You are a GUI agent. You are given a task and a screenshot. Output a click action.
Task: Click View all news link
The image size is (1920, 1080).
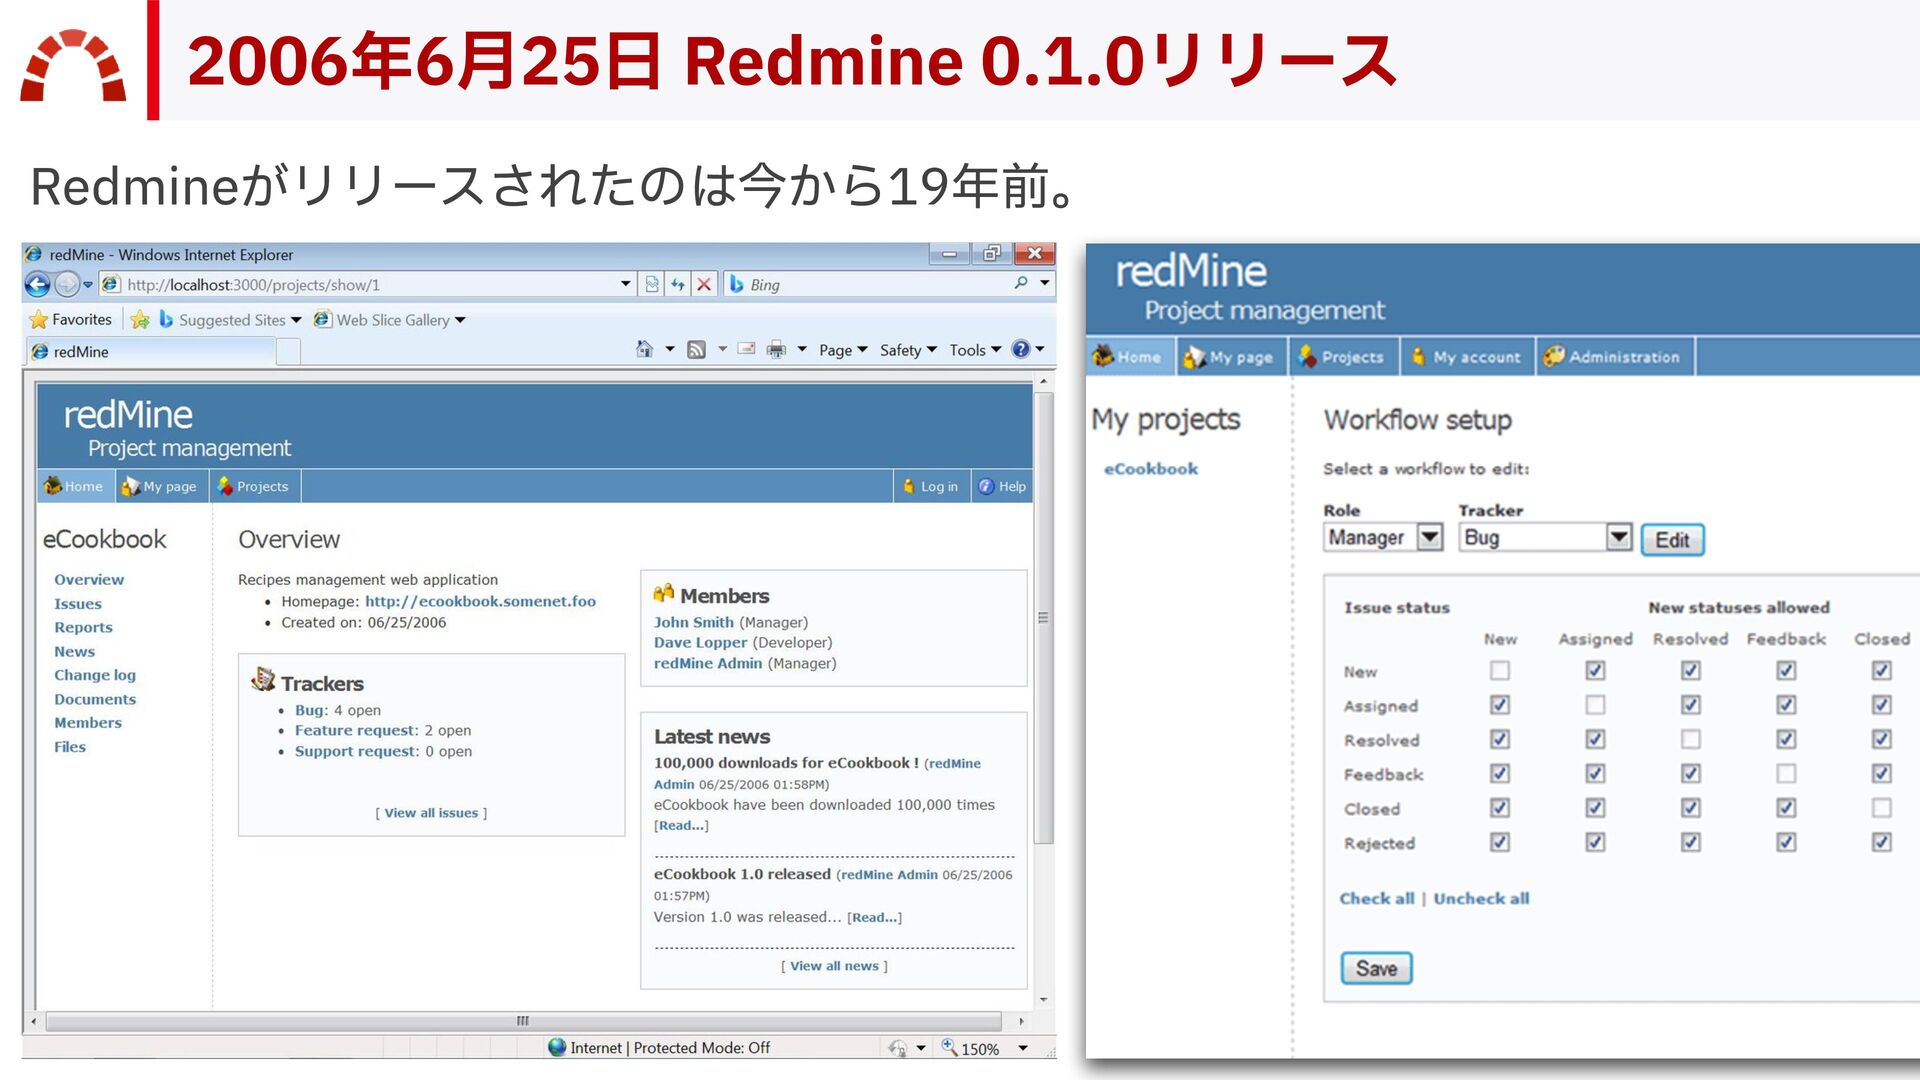(834, 966)
